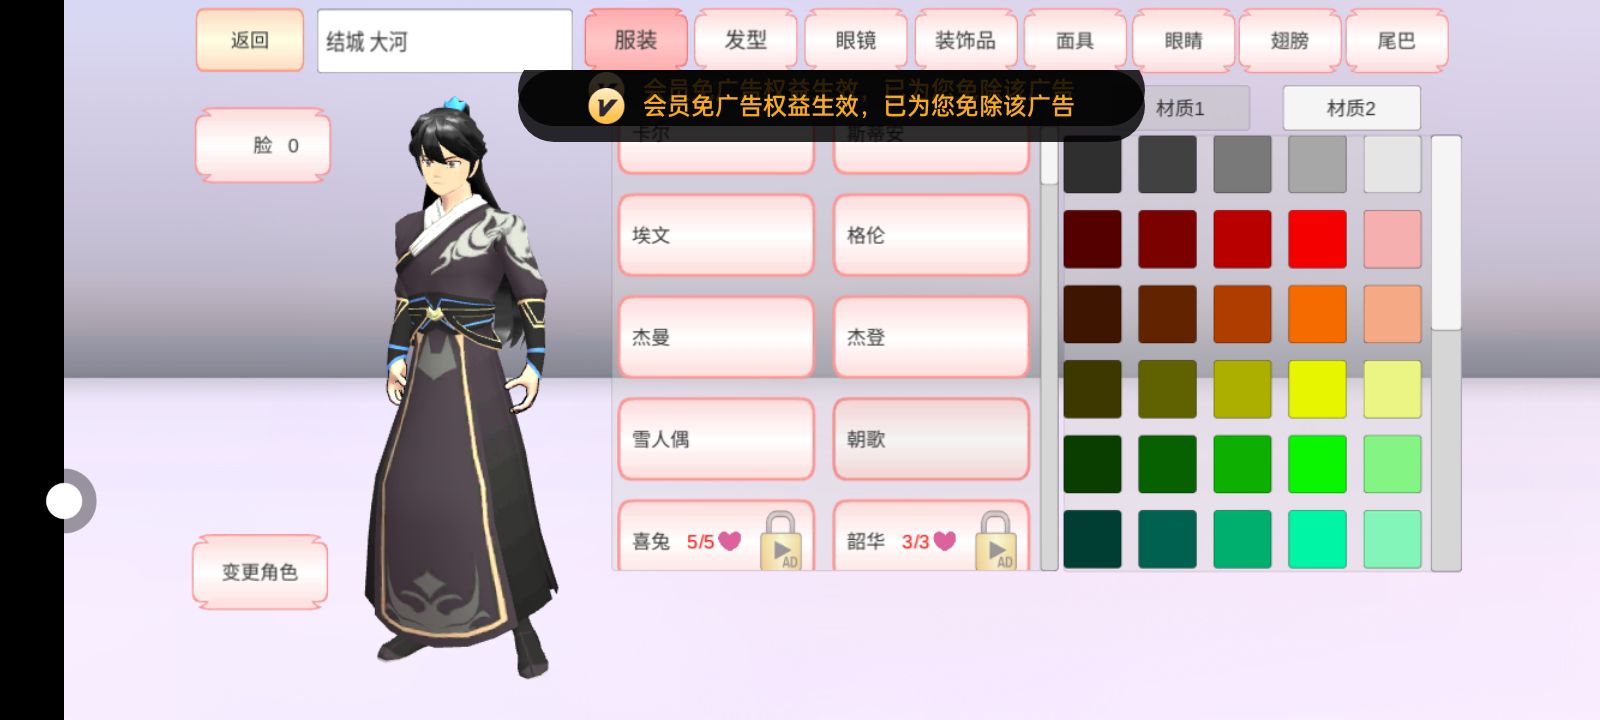Tap the locked ad icon on 喜兔

(780, 541)
